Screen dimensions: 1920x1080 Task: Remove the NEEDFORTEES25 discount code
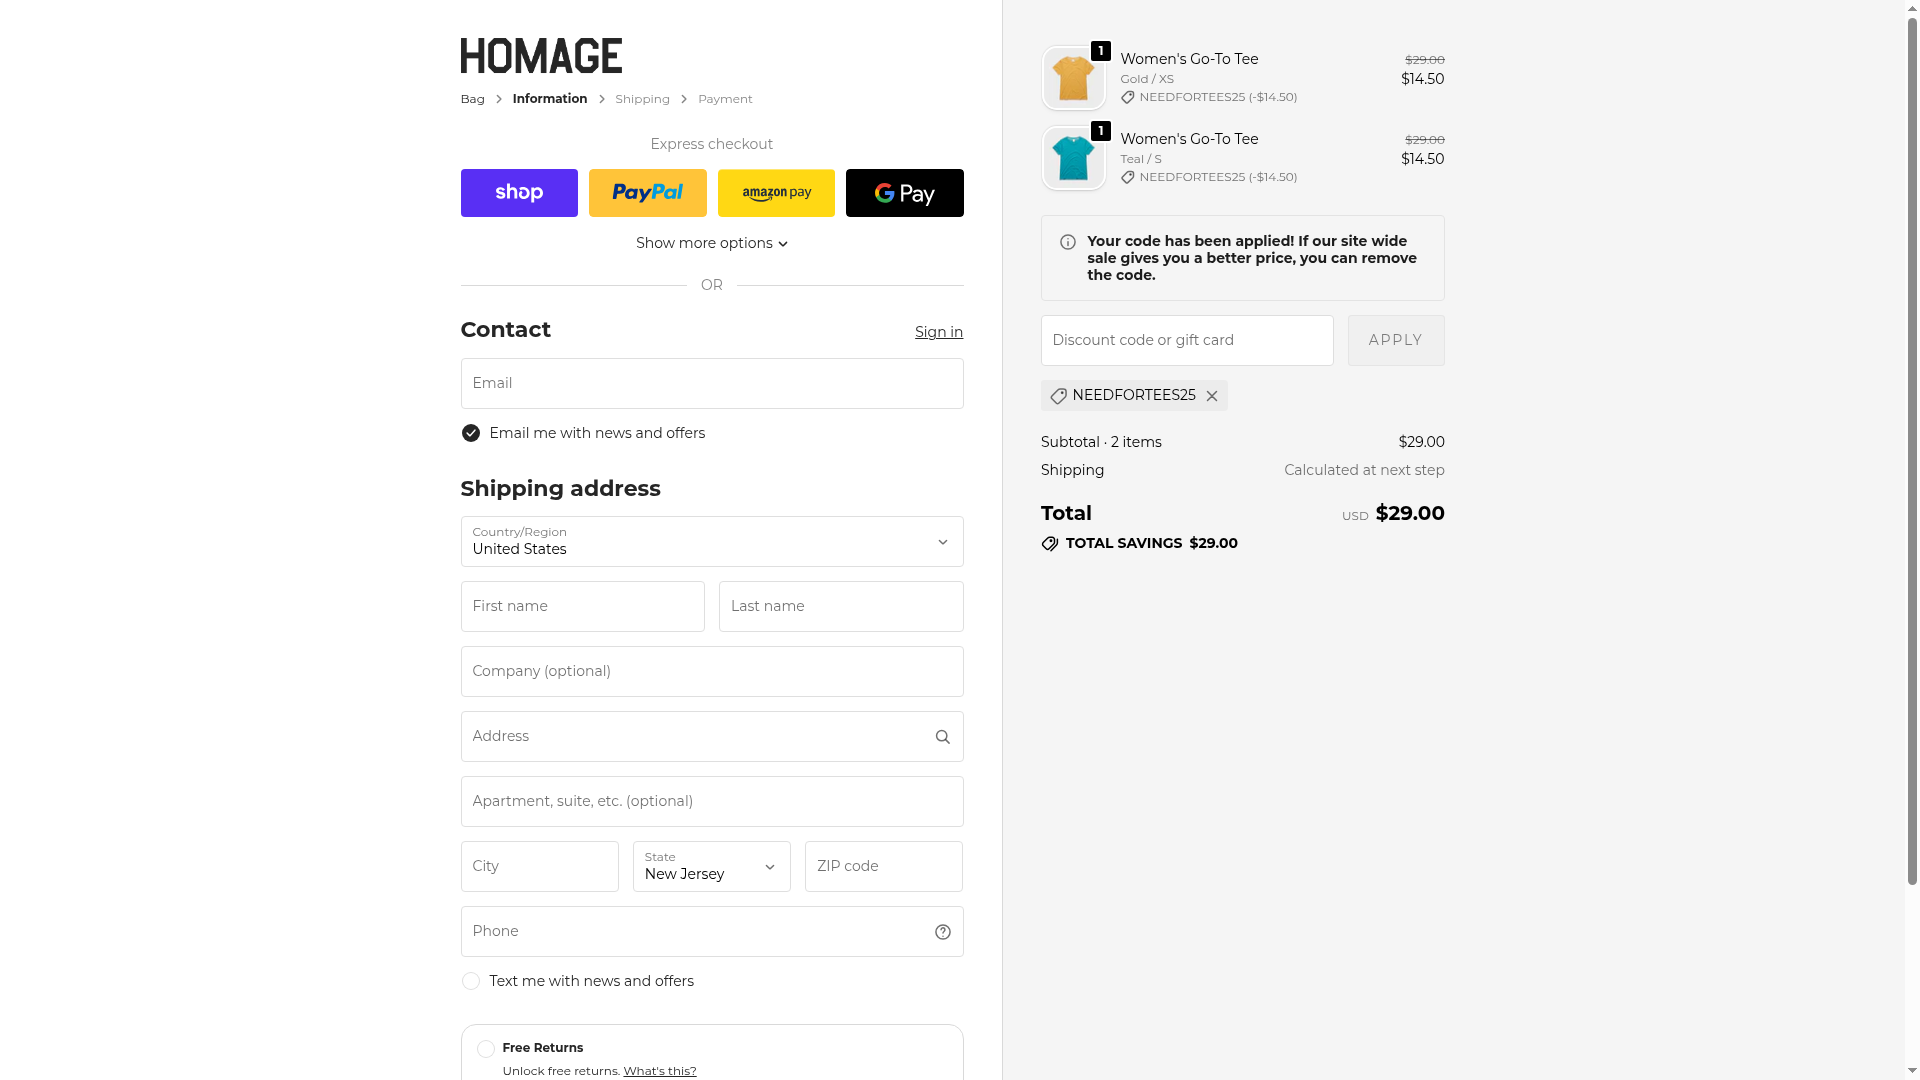[1212, 396]
